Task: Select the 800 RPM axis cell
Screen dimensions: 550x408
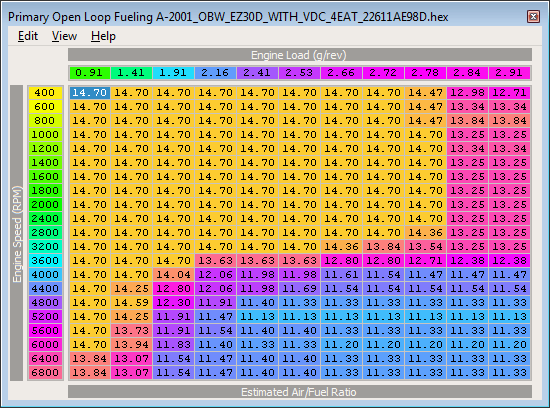Action: coord(45,121)
